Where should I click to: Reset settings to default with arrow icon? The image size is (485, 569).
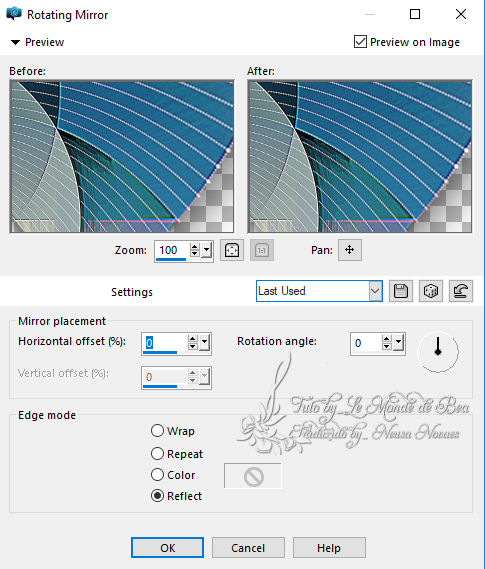point(461,291)
